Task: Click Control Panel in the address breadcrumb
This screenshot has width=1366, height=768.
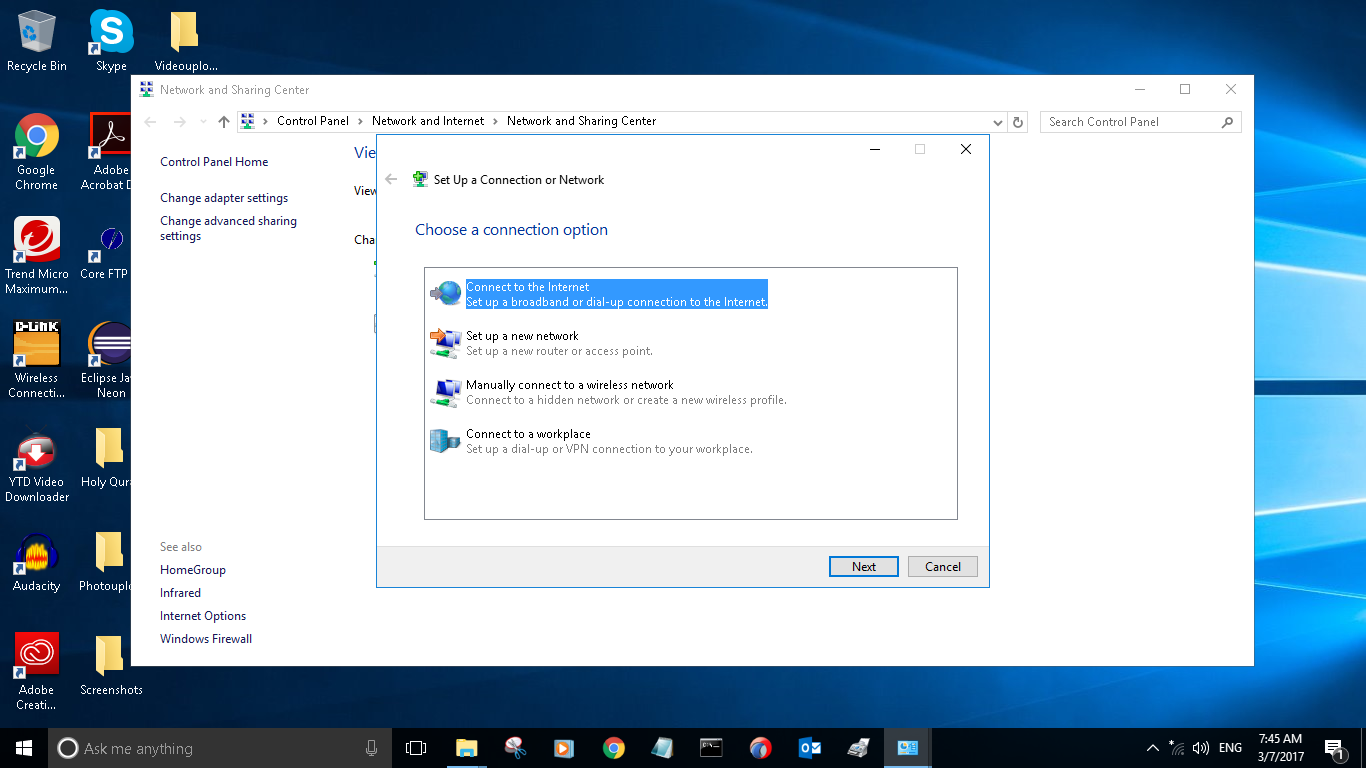Action: tap(313, 121)
